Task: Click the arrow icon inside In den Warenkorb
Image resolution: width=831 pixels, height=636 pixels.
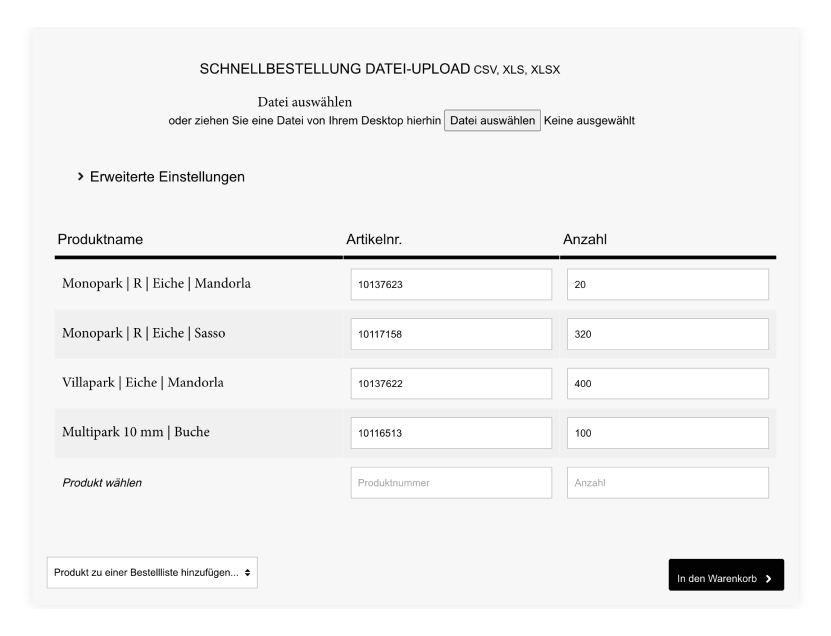Action: click(770, 576)
